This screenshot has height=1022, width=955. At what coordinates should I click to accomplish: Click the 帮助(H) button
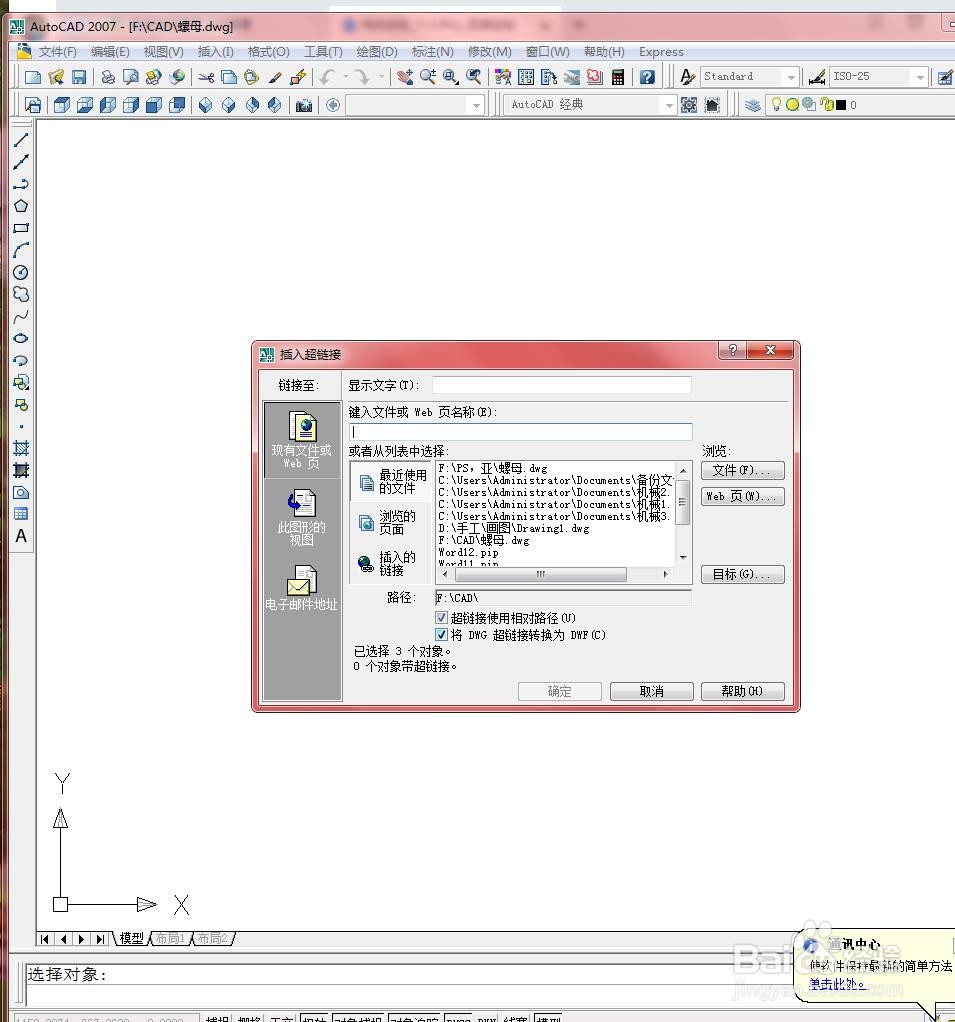[742, 691]
